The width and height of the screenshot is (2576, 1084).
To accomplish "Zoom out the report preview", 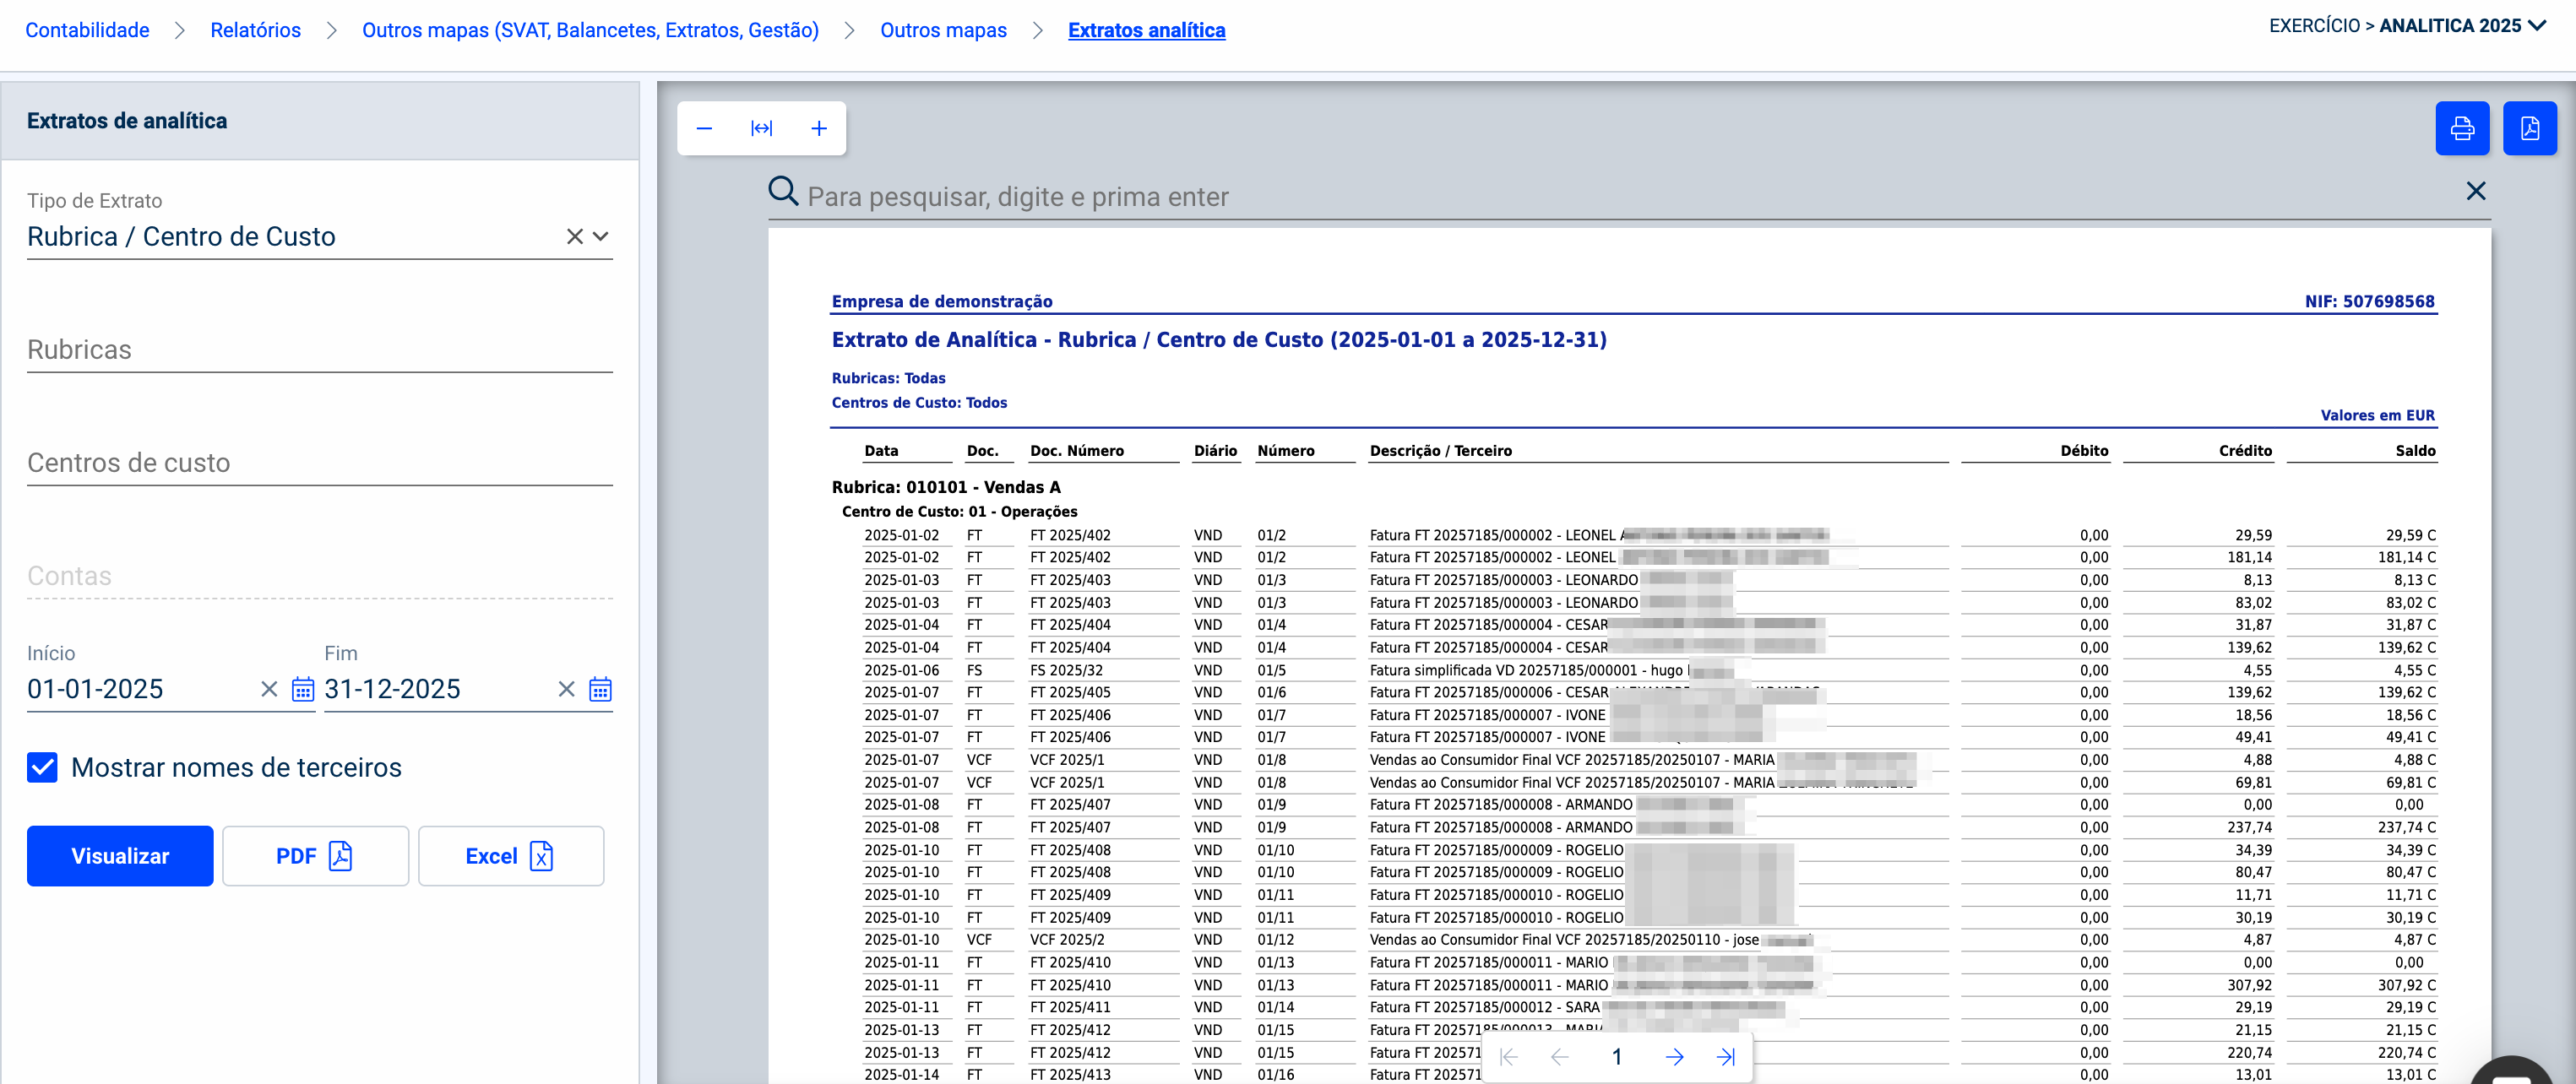I will (704, 128).
